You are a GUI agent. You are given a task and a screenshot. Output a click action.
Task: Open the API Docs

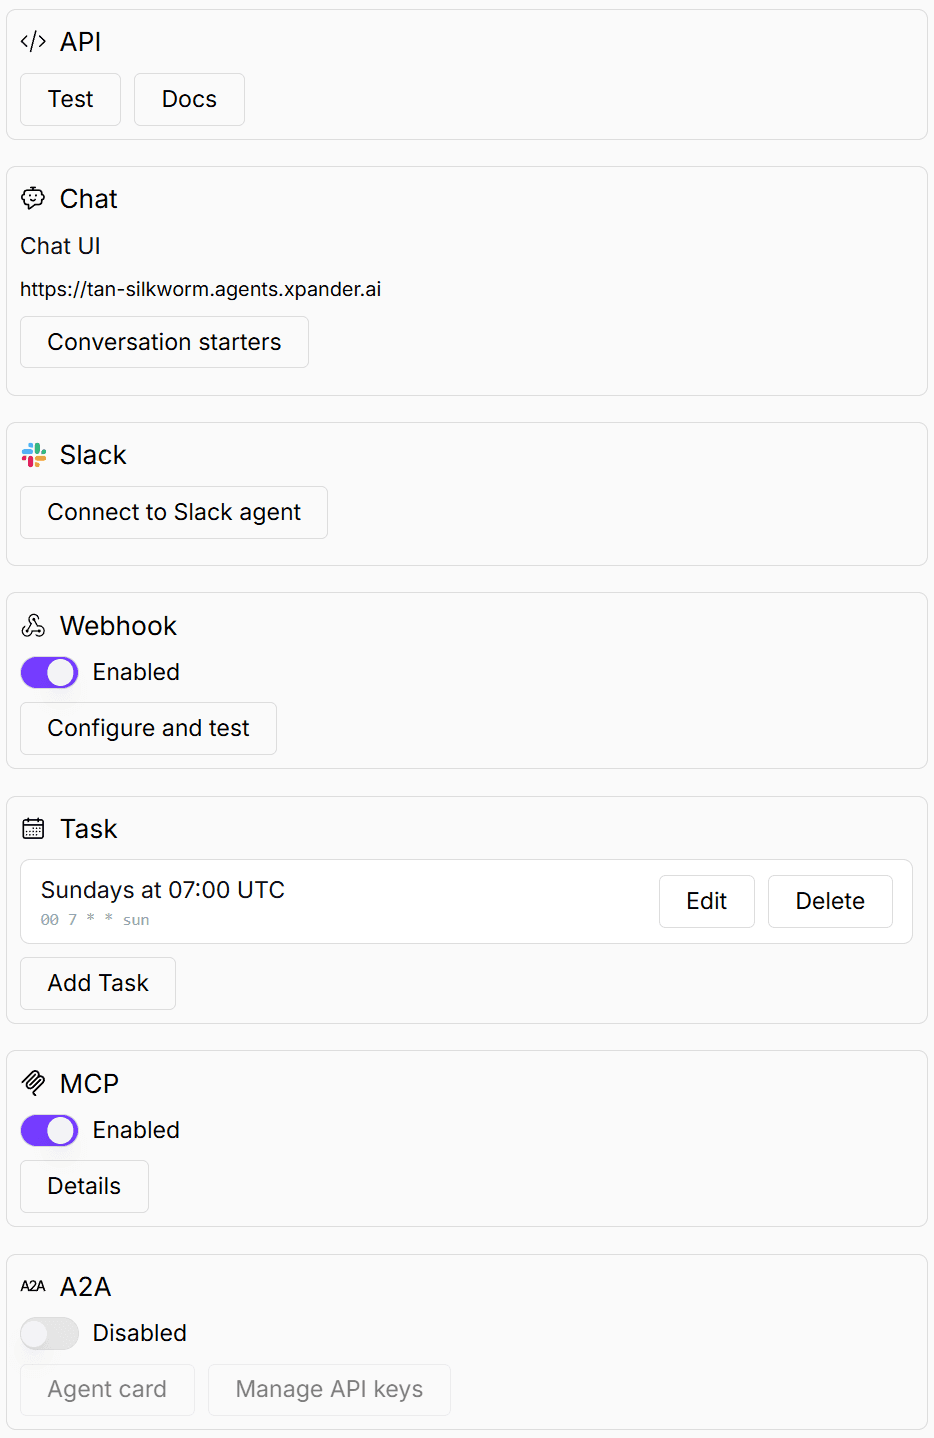[x=189, y=99]
